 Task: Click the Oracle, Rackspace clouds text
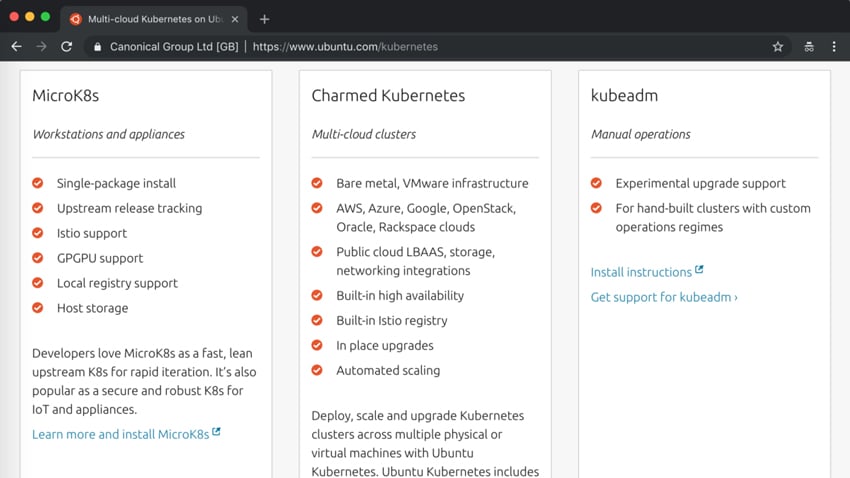click(x=405, y=227)
